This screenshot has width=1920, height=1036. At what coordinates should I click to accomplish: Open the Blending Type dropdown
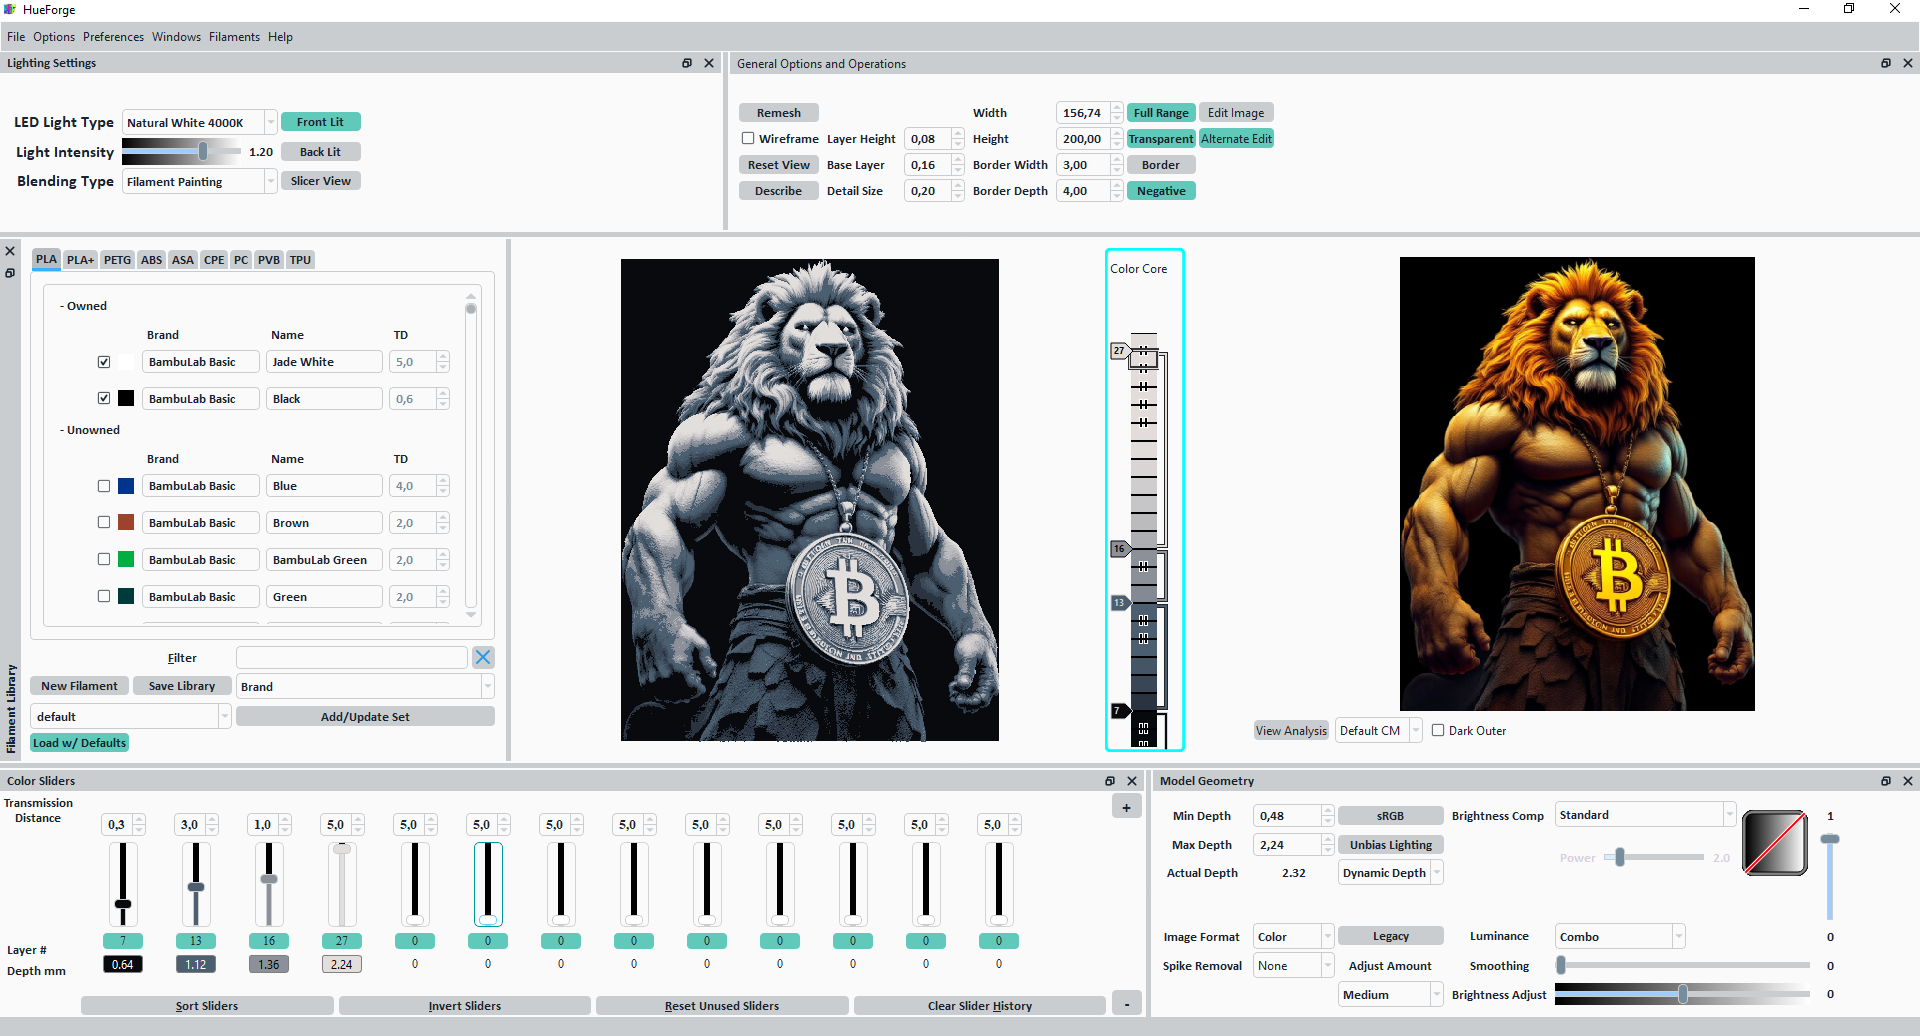[200, 181]
